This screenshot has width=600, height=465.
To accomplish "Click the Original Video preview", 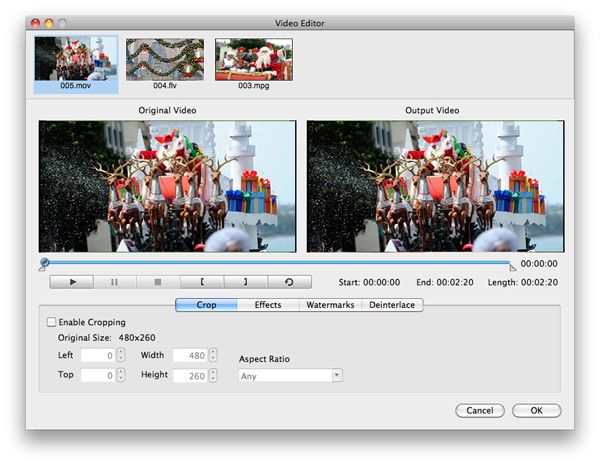I will point(167,186).
